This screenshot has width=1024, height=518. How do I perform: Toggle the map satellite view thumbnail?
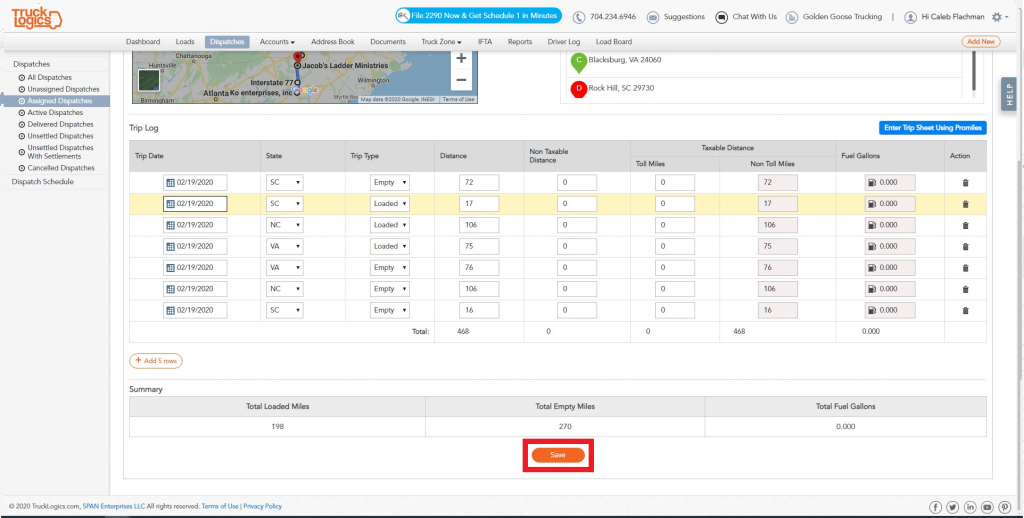point(149,81)
